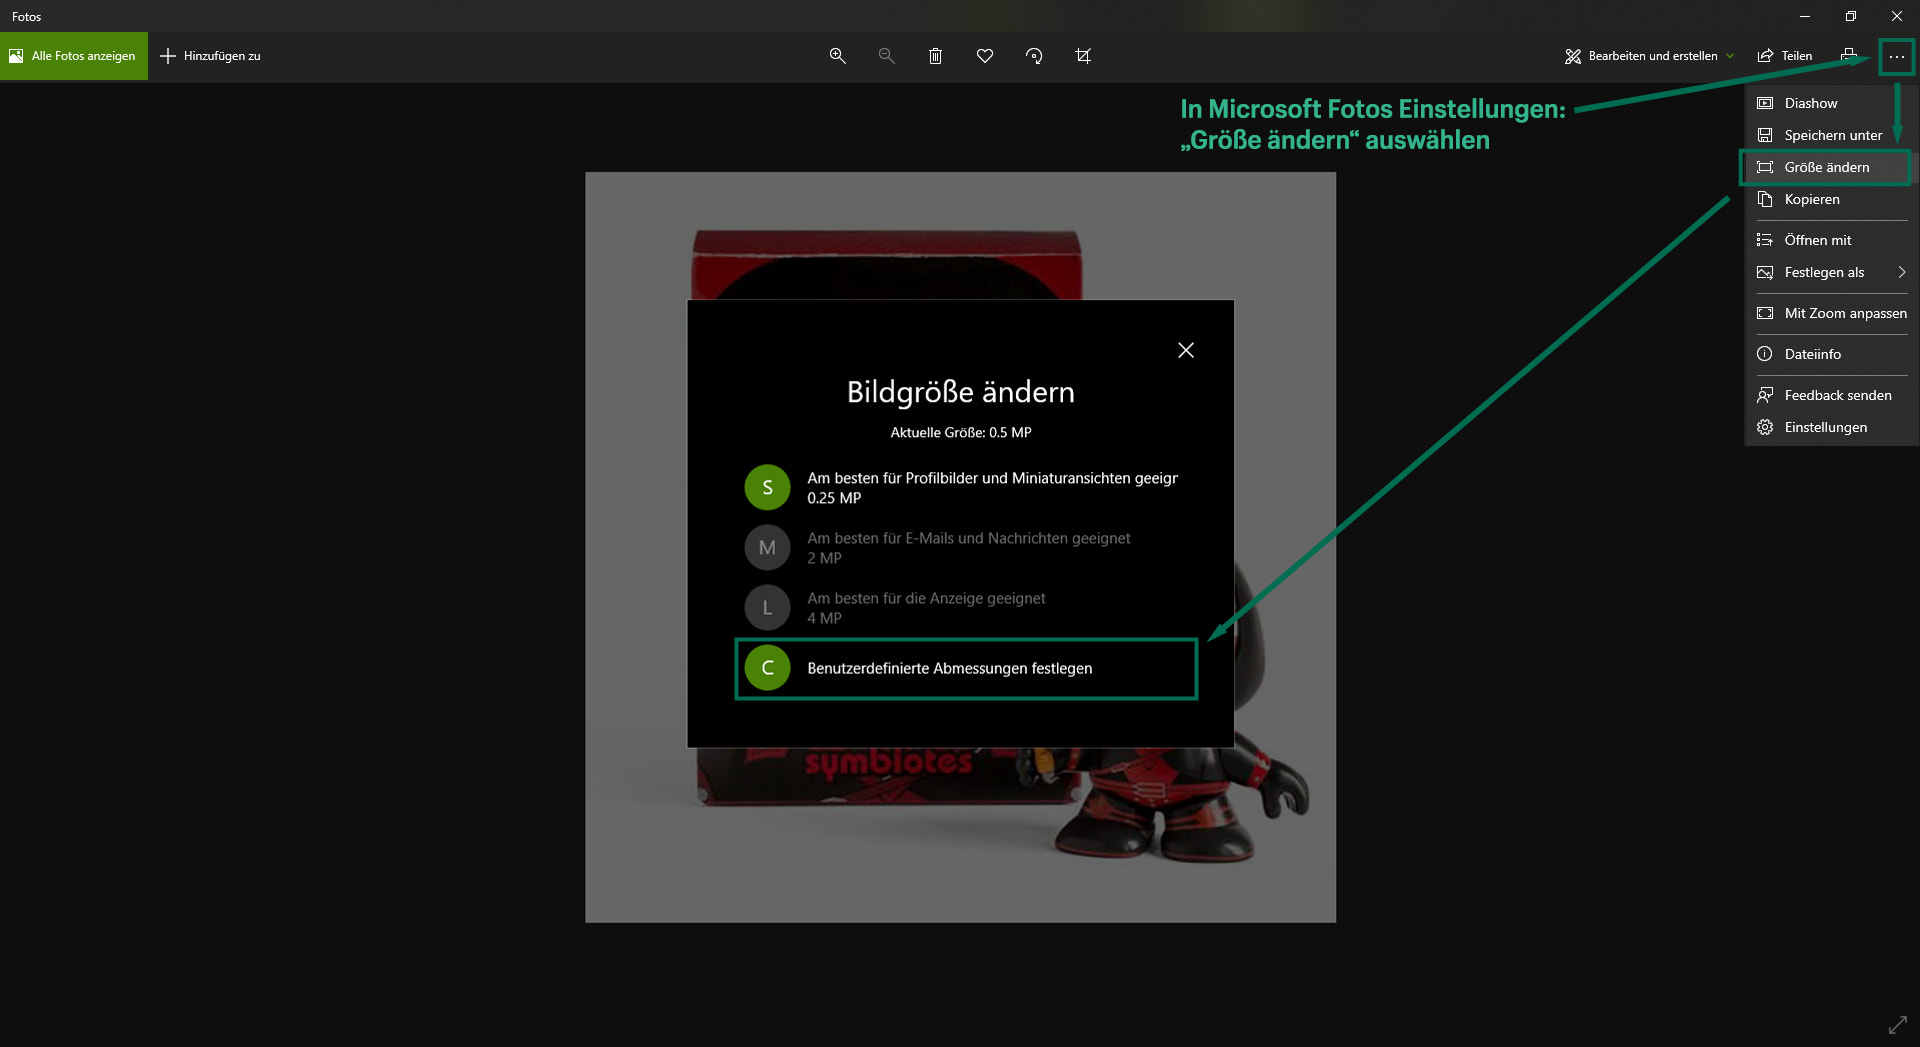This screenshot has height=1047, width=1920.
Task: Click the printer icon in the toolbar
Action: tap(1849, 56)
